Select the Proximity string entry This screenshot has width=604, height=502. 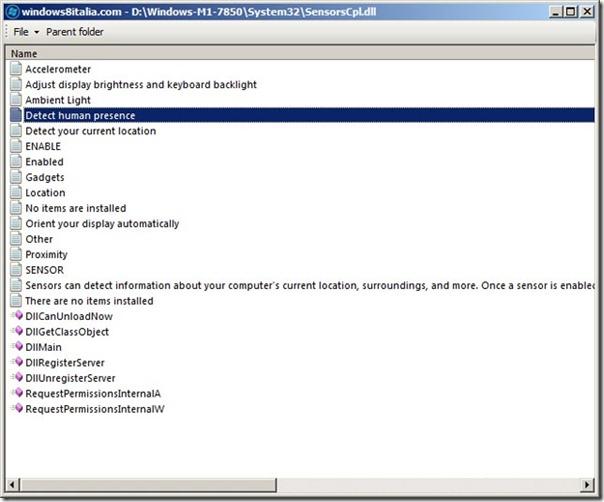pyautogui.click(x=46, y=255)
